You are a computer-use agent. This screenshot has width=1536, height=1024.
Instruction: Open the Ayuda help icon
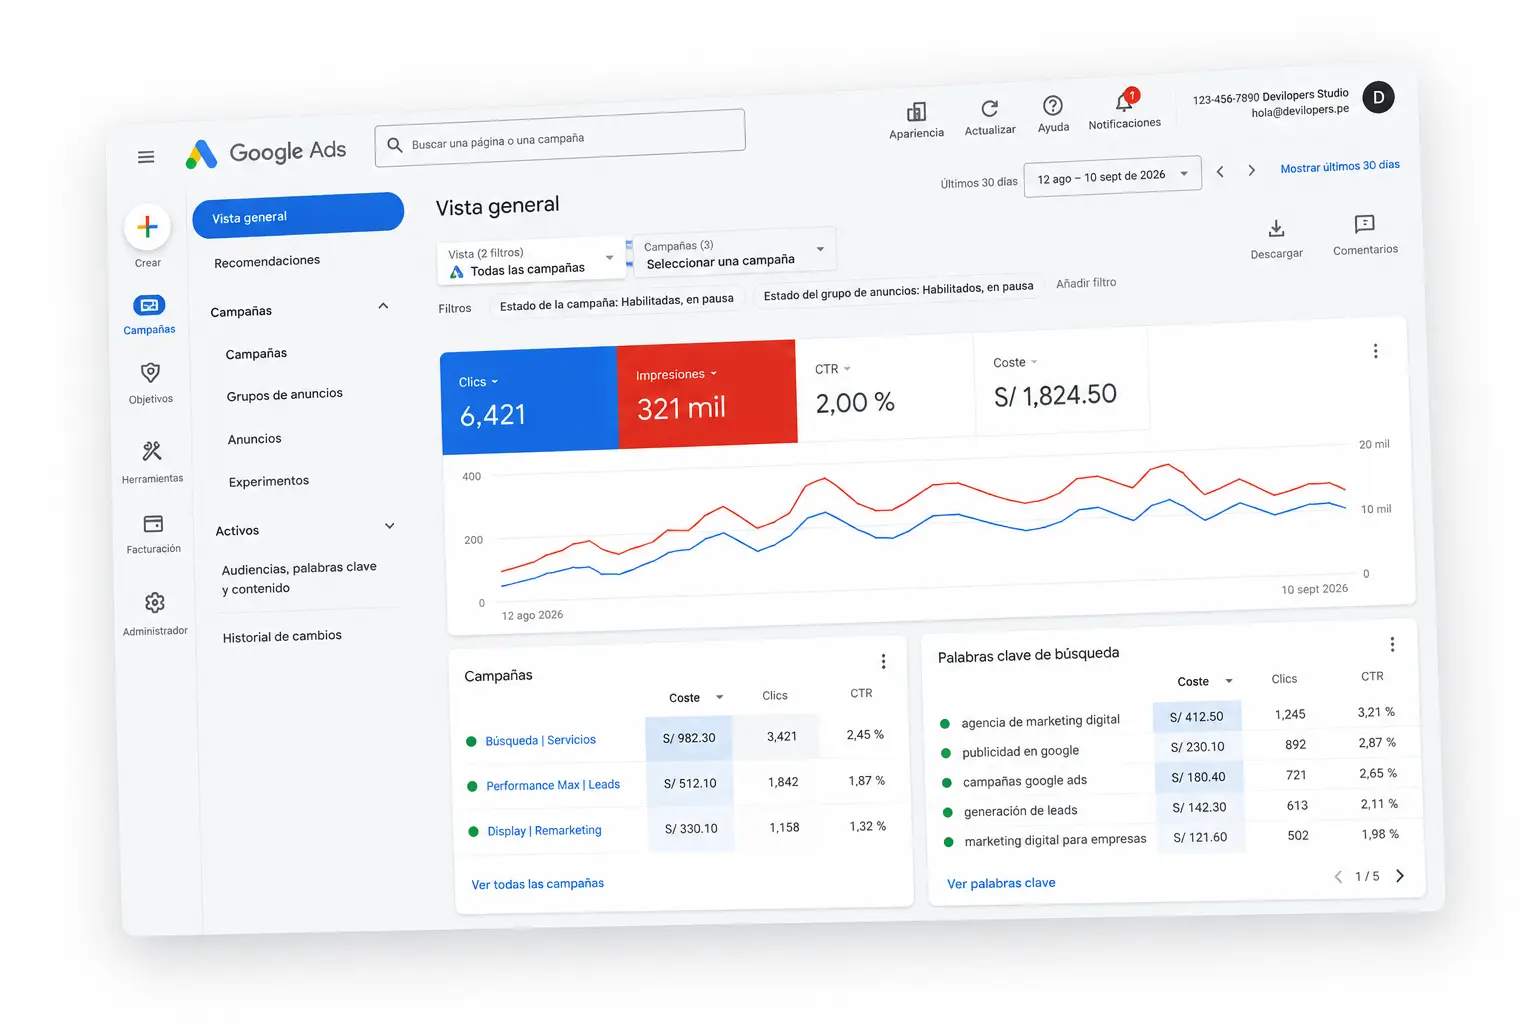pos(1052,105)
